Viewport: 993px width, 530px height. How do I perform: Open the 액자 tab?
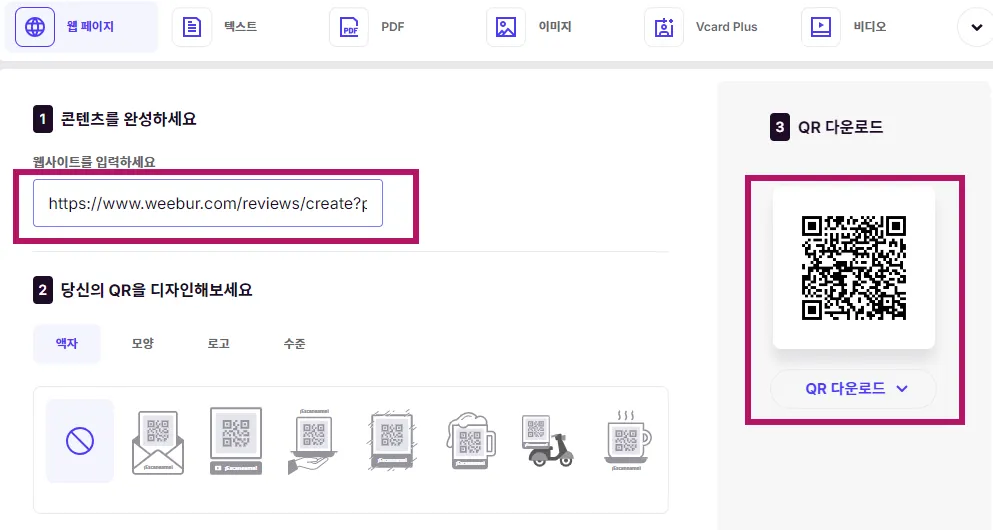click(x=66, y=343)
